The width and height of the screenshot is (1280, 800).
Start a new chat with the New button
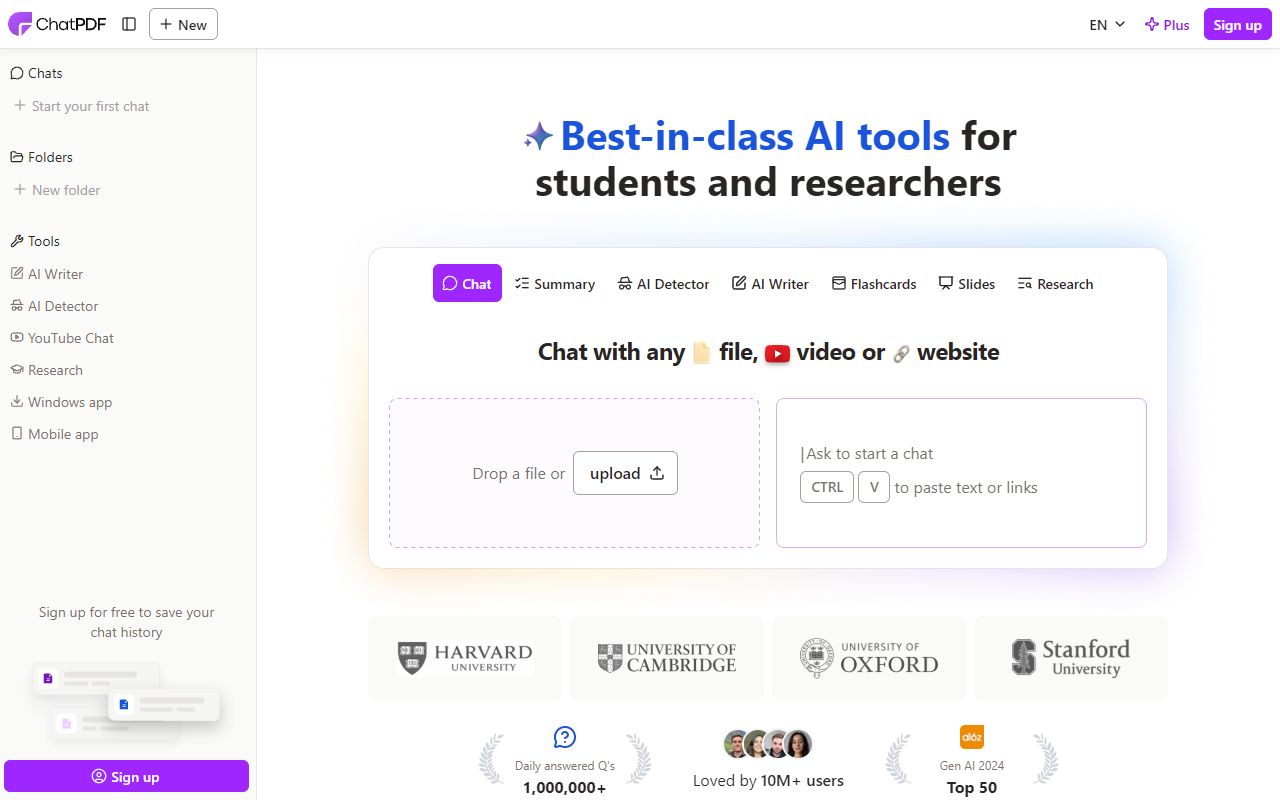(x=183, y=24)
